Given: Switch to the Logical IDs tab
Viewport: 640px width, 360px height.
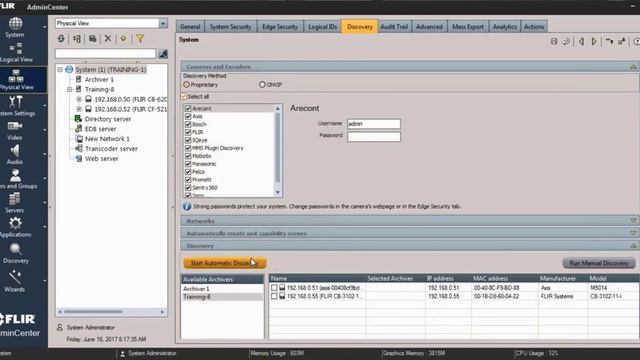Looking at the screenshot, I should coord(322,27).
